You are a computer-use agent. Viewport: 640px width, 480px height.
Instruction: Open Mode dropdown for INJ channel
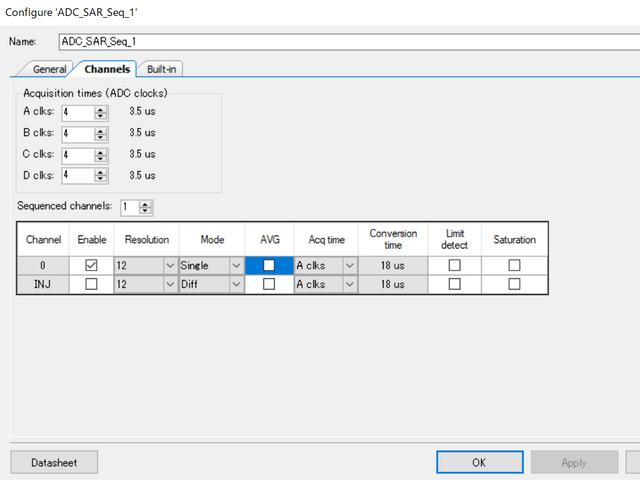(236, 284)
